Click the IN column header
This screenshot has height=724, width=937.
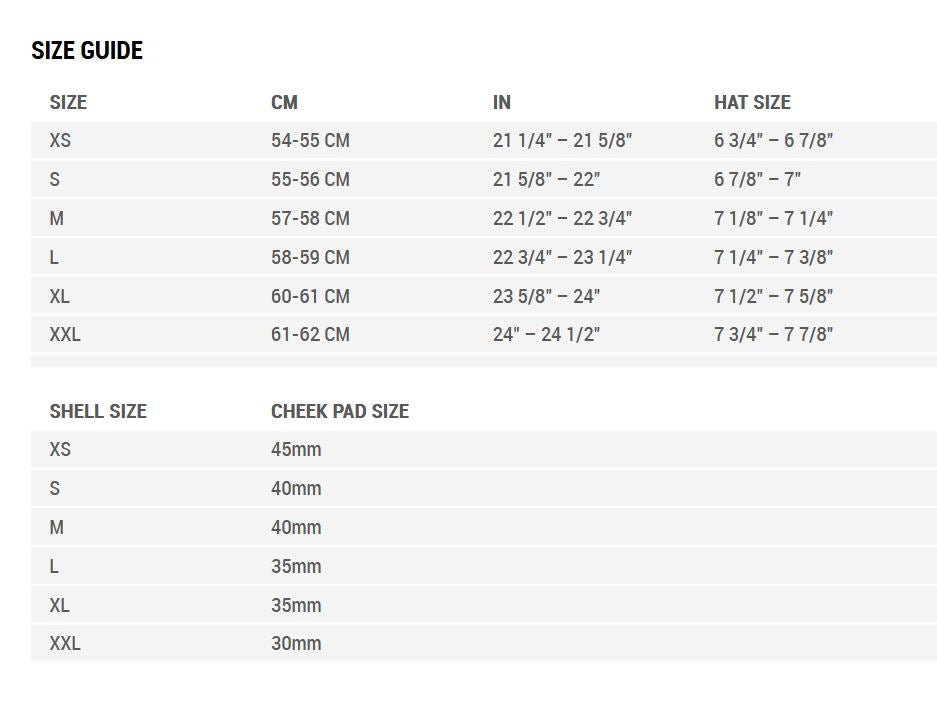(x=502, y=102)
